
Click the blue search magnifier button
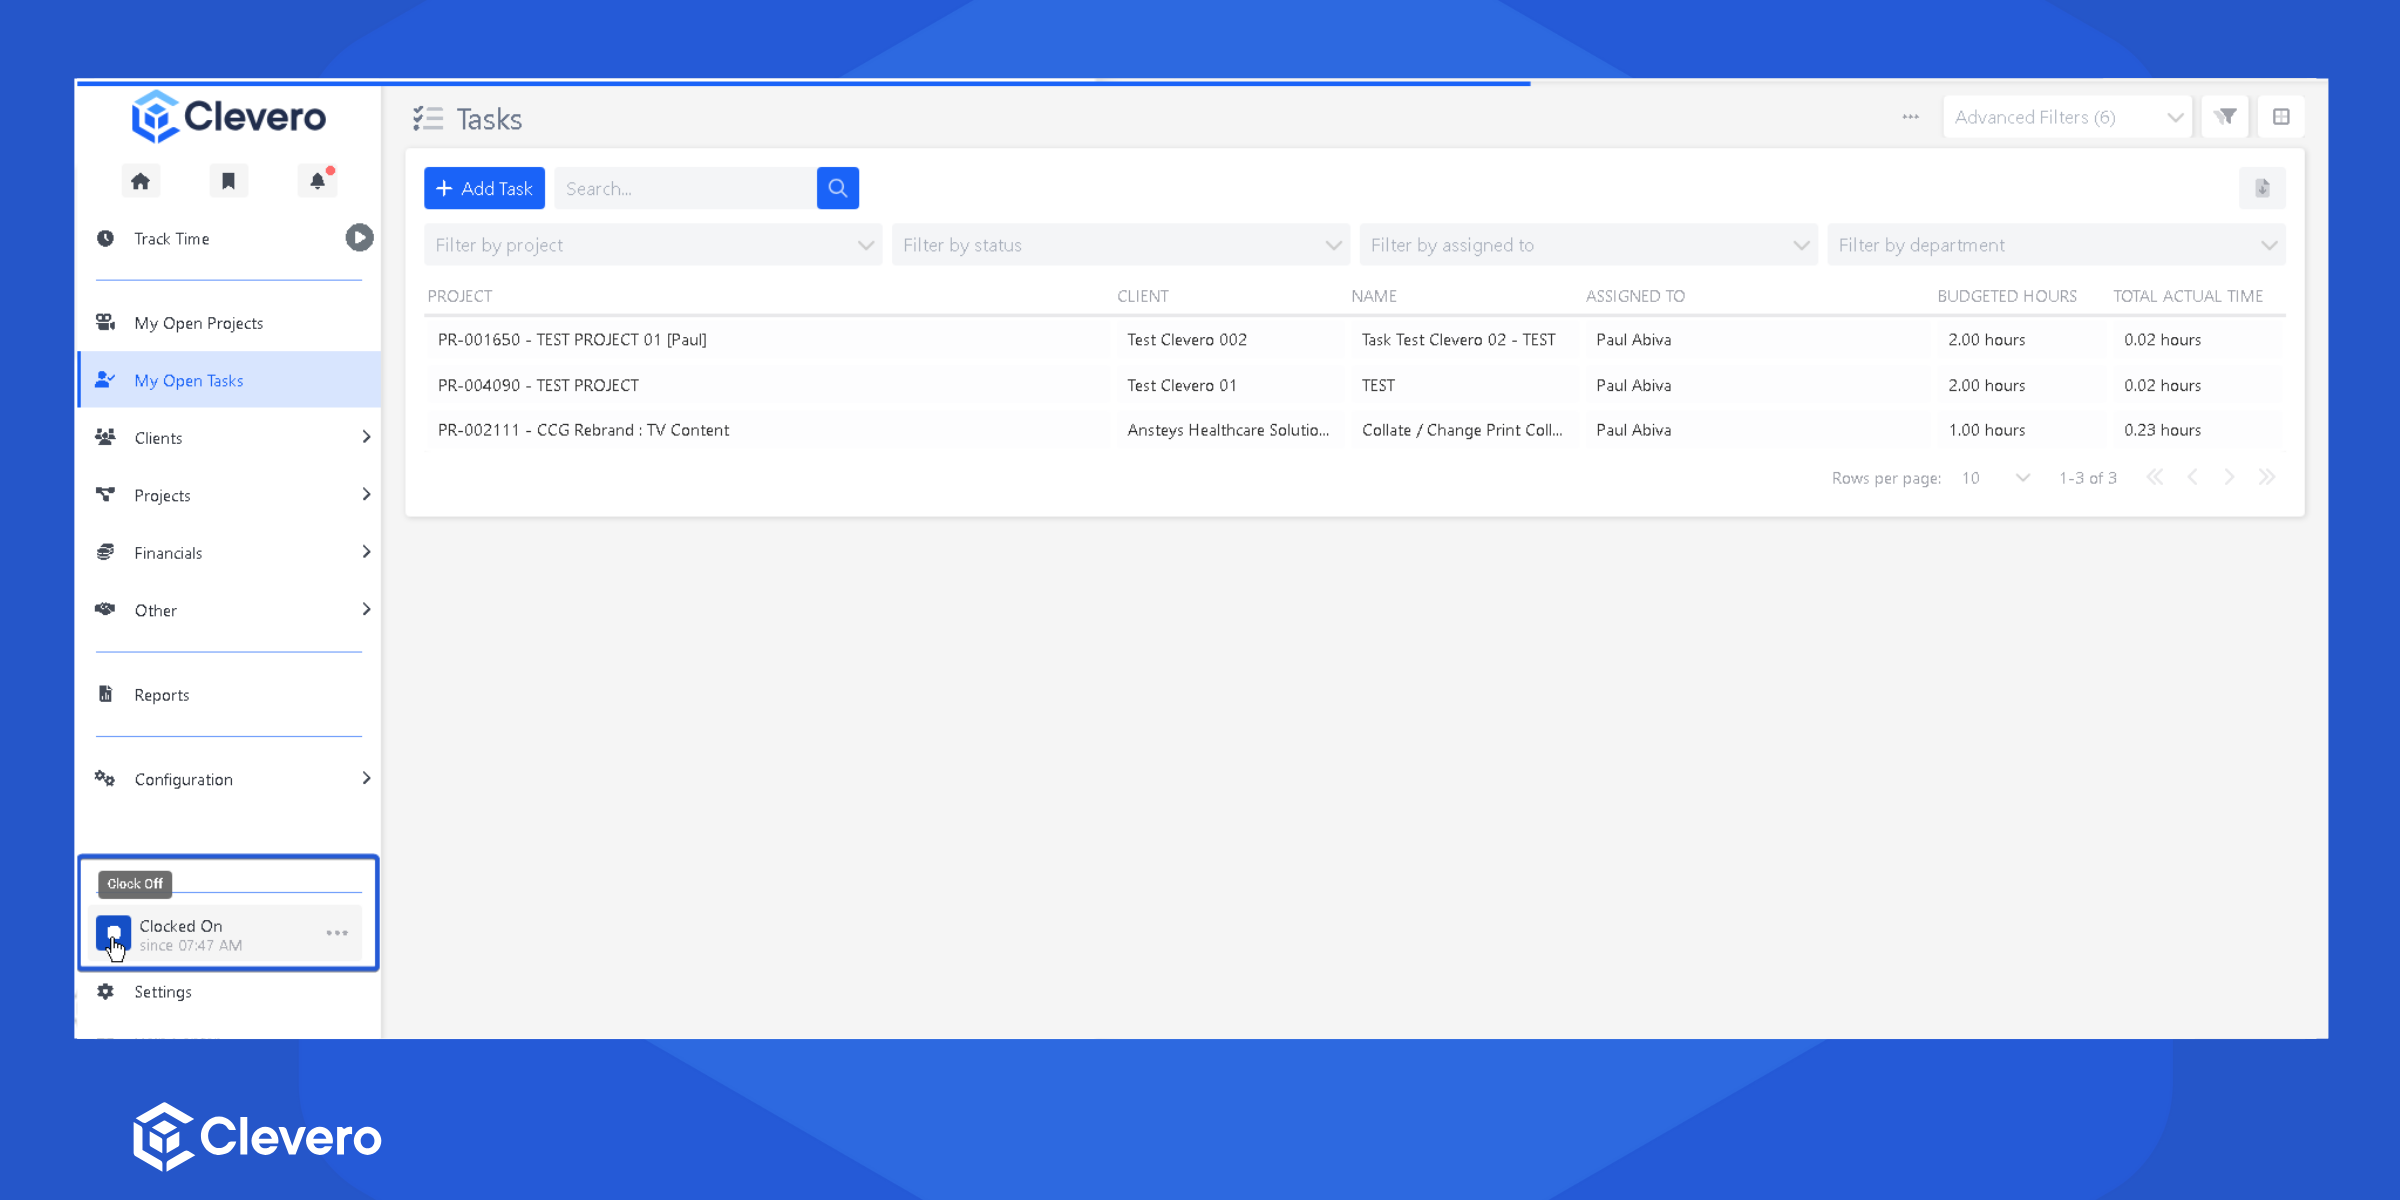click(837, 188)
